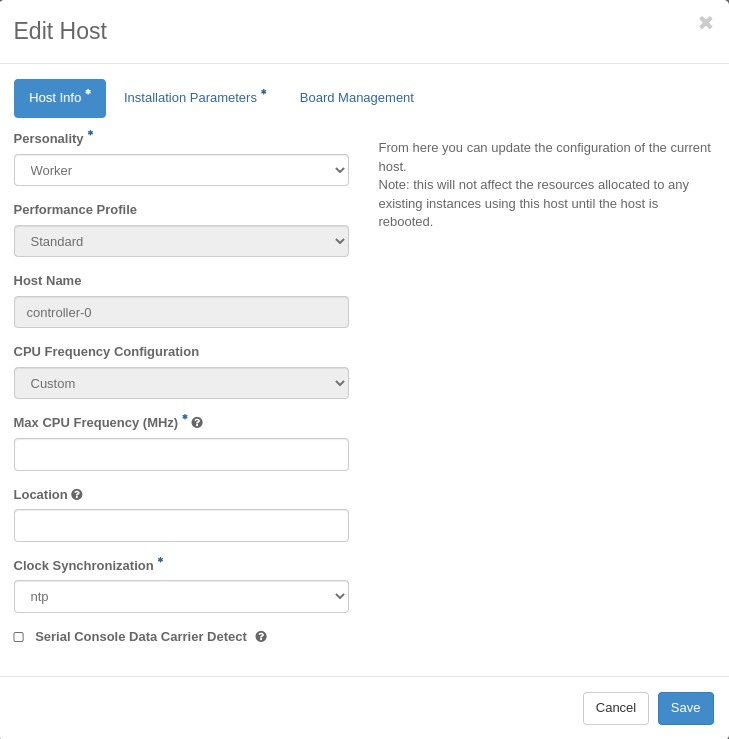Focus the Max CPU Frequency input field
The image size is (729, 739).
(x=181, y=454)
